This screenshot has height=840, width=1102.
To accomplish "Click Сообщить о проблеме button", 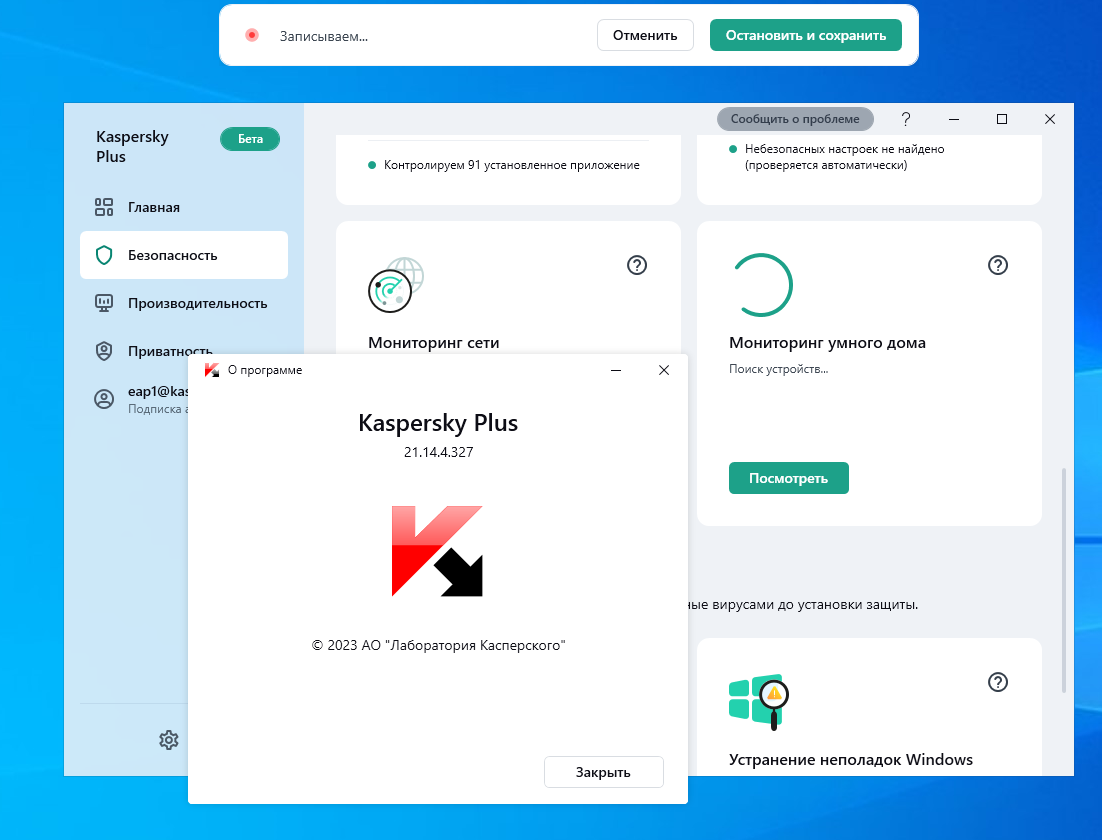I will pyautogui.click(x=795, y=119).
